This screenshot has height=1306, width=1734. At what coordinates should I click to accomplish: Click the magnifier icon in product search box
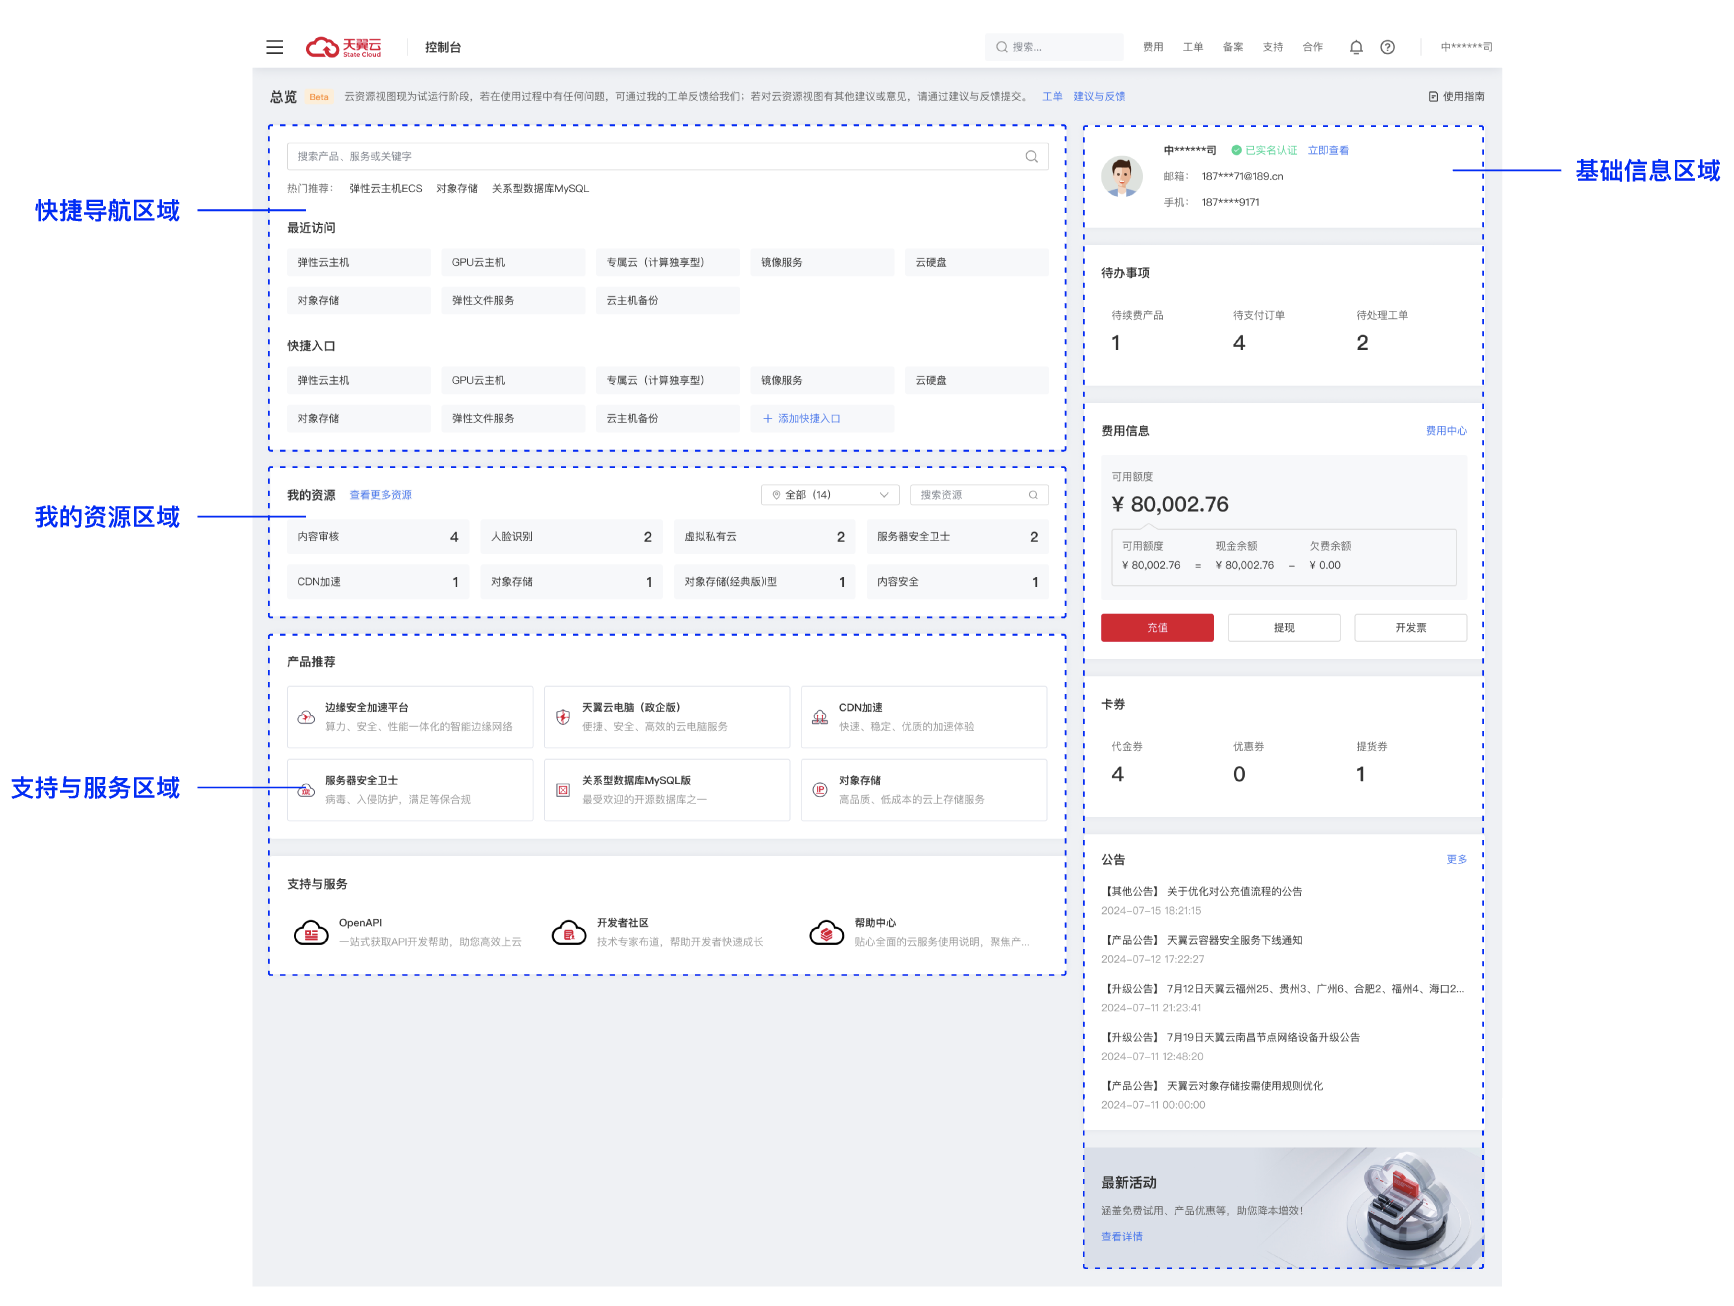tap(1031, 156)
